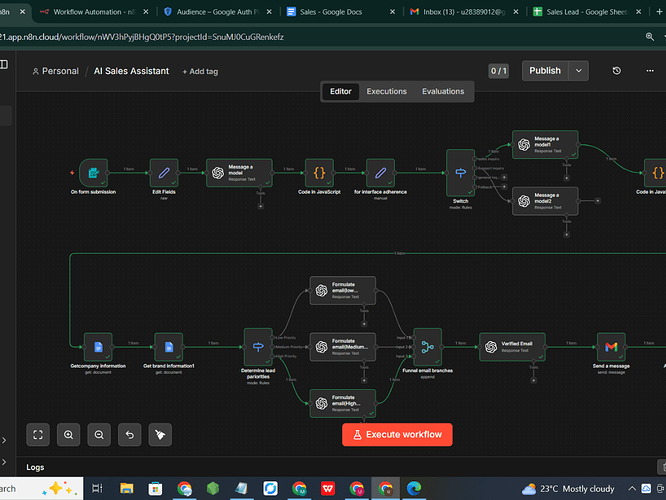Click the Publish button

click(x=545, y=71)
